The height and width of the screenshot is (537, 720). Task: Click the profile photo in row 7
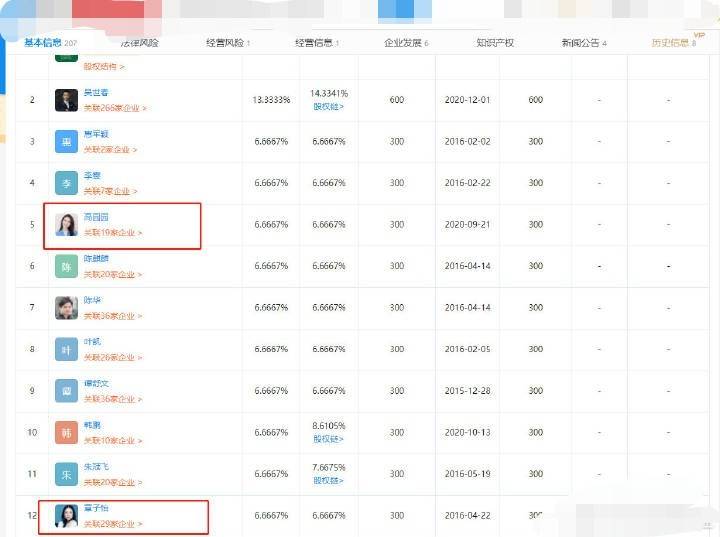tap(67, 308)
